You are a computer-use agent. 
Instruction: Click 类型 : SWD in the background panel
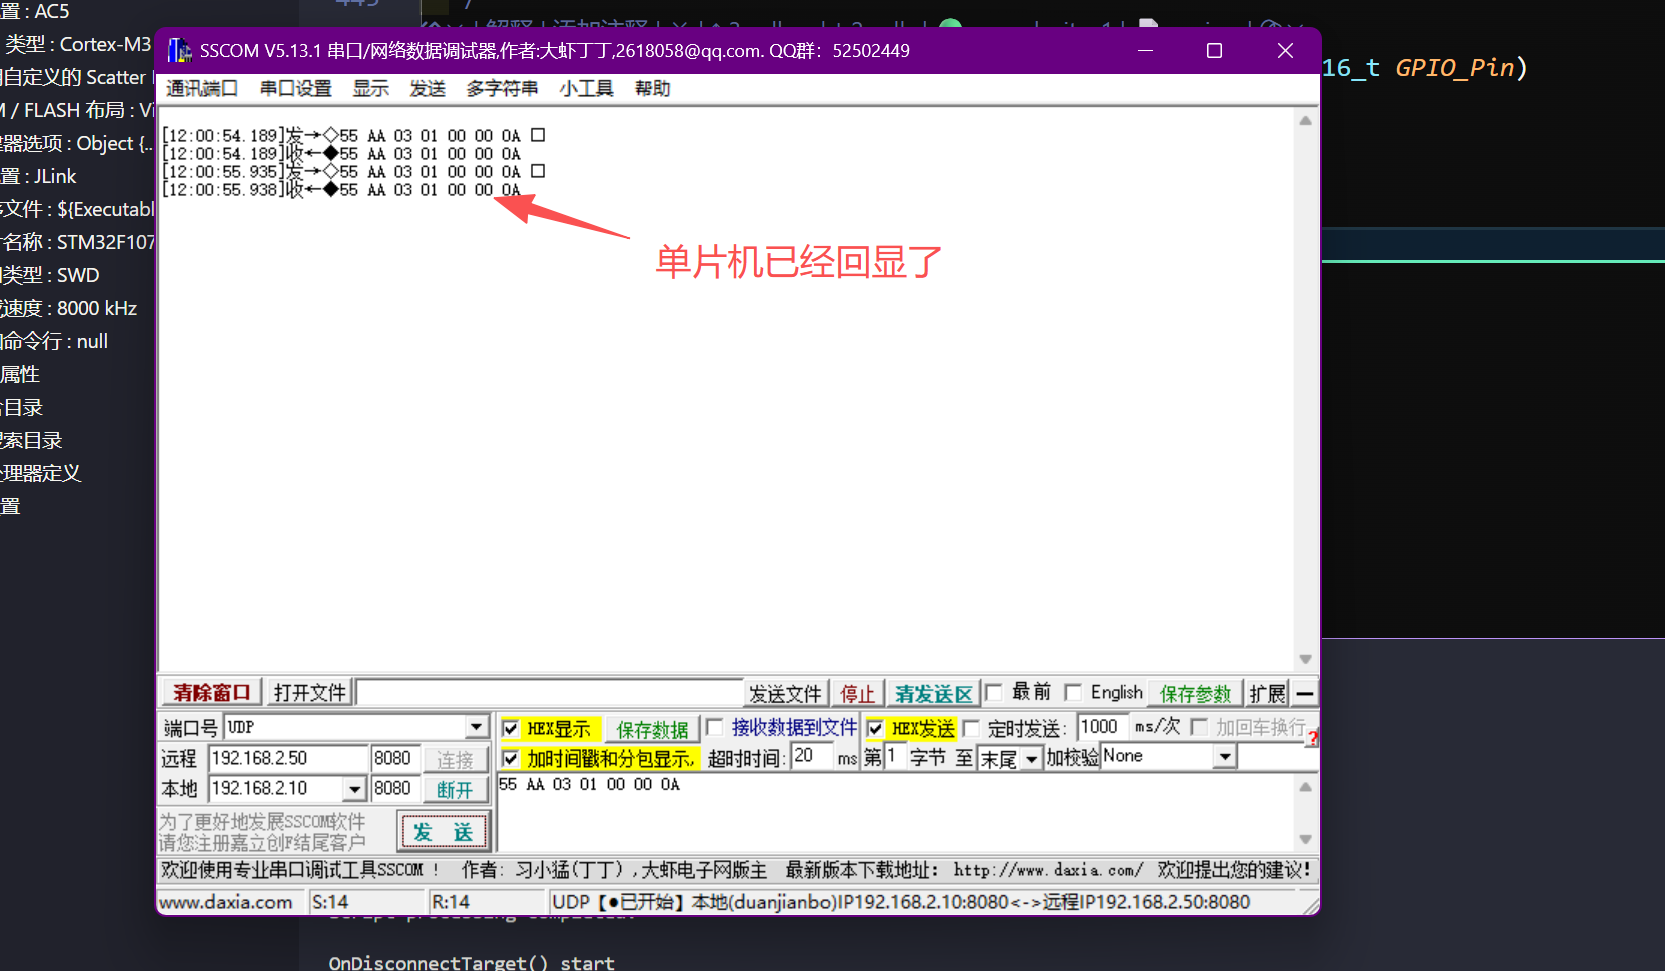[x=50, y=275]
